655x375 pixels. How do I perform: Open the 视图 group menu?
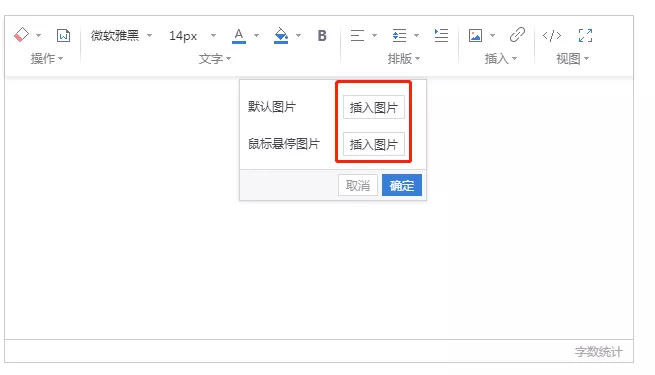tap(572, 58)
